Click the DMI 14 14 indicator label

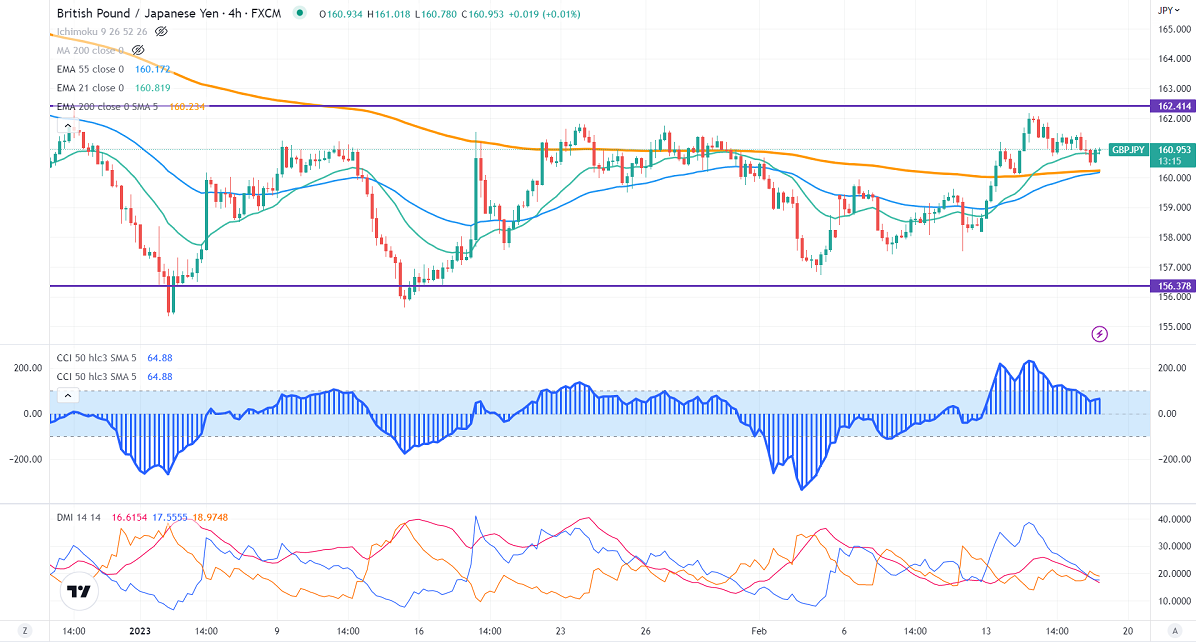pyautogui.click(x=80, y=516)
